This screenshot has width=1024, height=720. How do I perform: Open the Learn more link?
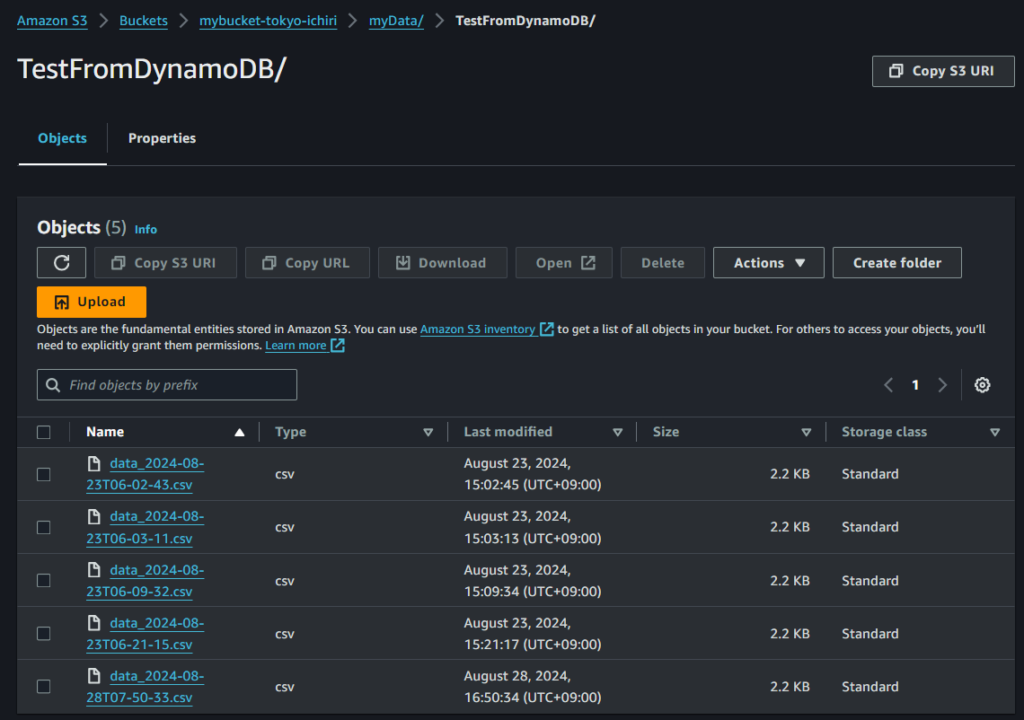(295, 346)
